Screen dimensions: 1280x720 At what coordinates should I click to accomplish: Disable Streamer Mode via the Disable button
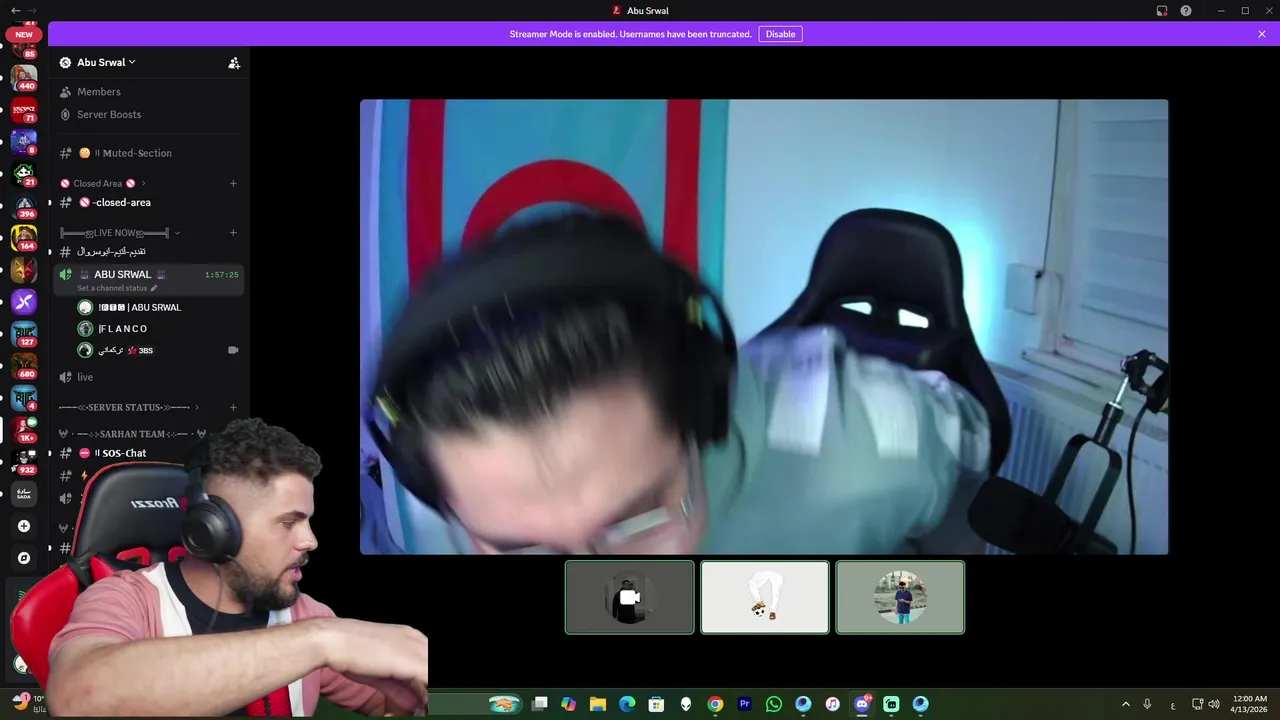780,34
